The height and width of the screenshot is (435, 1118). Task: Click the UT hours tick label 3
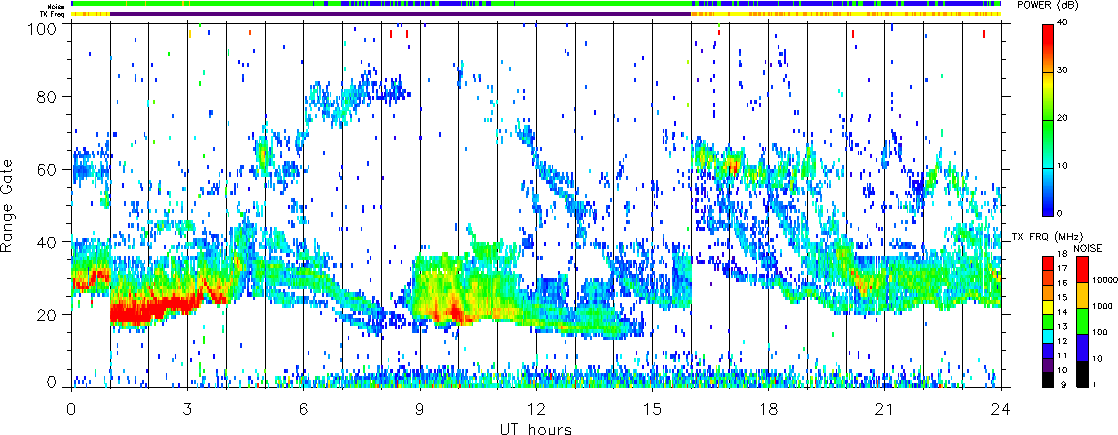click(188, 409)
